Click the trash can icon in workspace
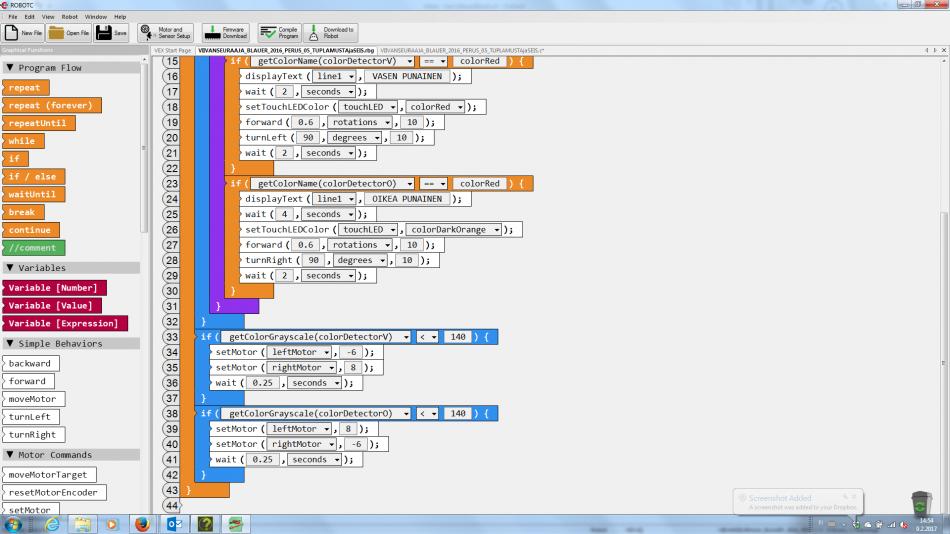 coord(921,503)
